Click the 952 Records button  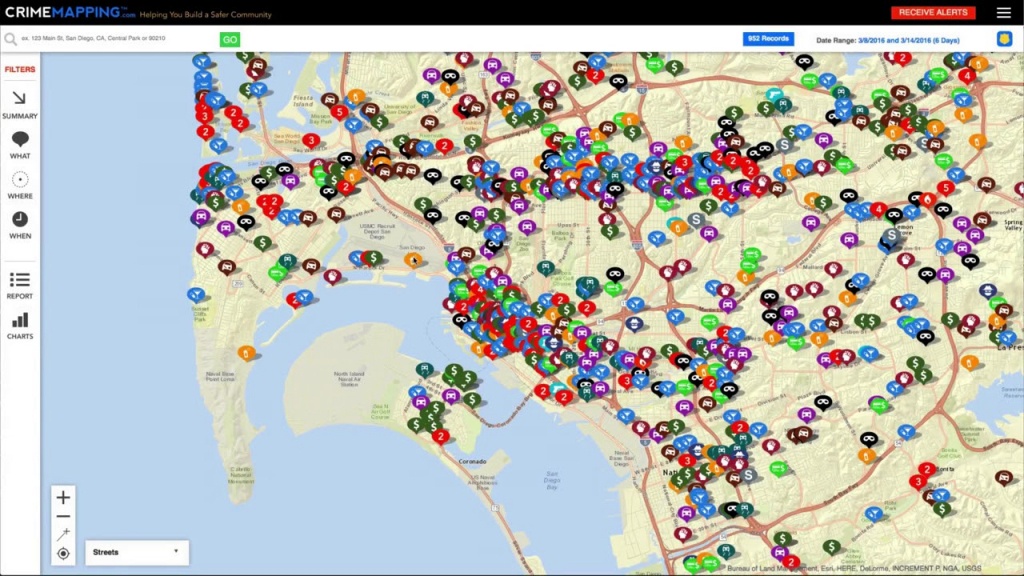[x=768, y=39]
